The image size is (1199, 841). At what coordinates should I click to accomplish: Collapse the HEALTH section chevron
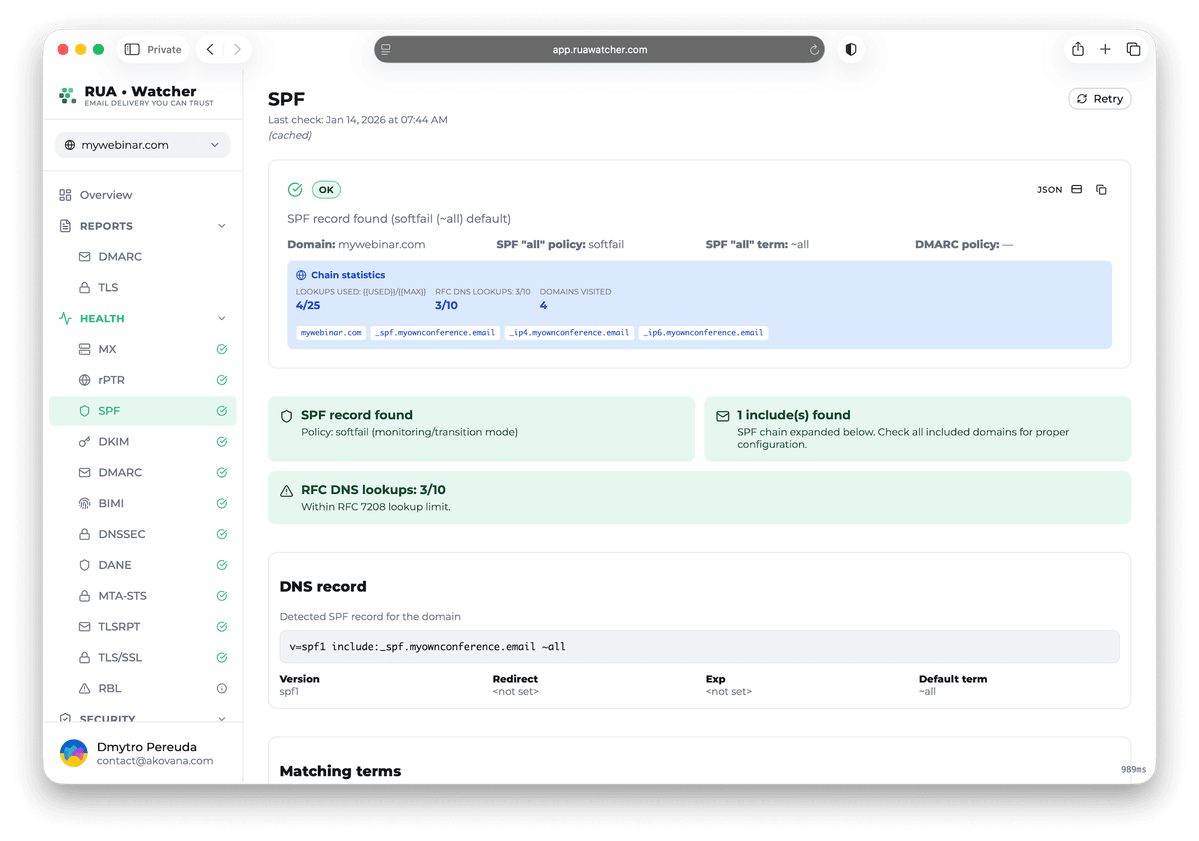[221, 318]
